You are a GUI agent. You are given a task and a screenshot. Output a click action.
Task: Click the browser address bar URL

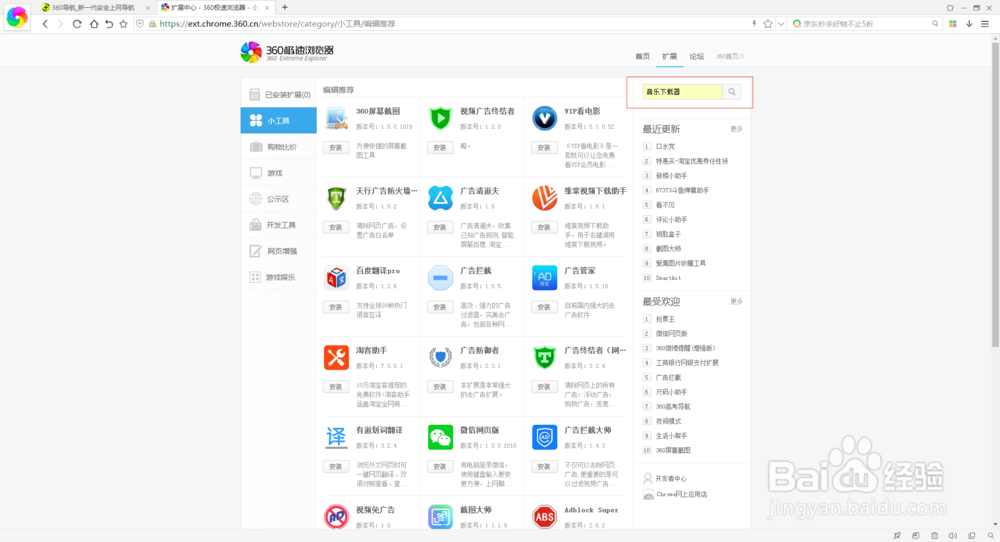277,24
